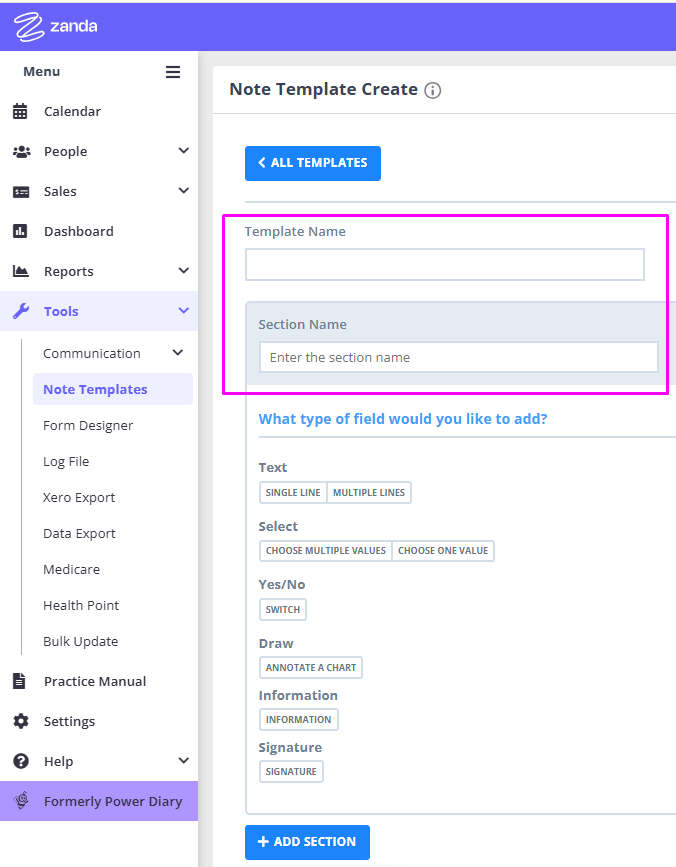Screen dimensions: 676x867
Task: Expand the Communication submenu chevron
Action: pyautogui.click(x=178, y=353)
